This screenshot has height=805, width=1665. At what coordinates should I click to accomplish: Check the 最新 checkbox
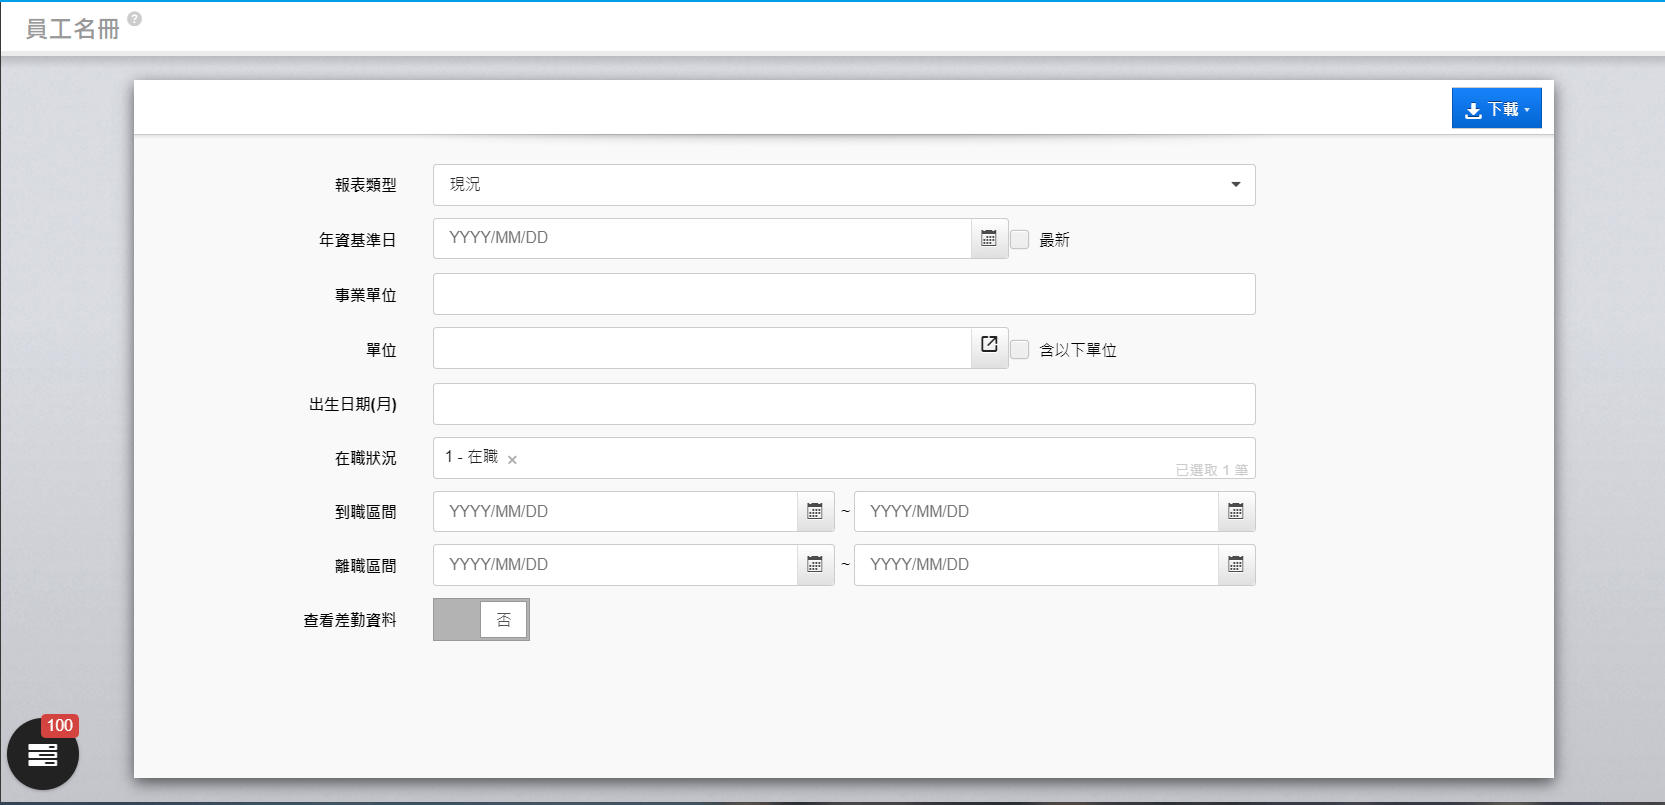1020,240
